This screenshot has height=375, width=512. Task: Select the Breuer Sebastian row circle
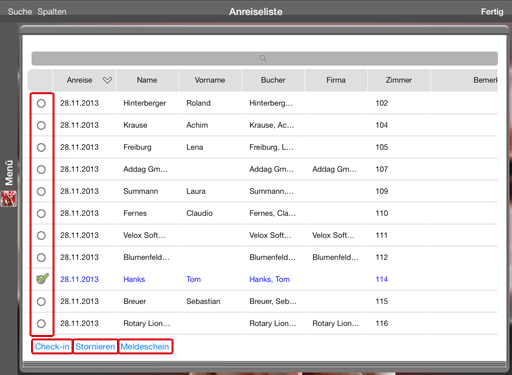click(x=41, y=301)
